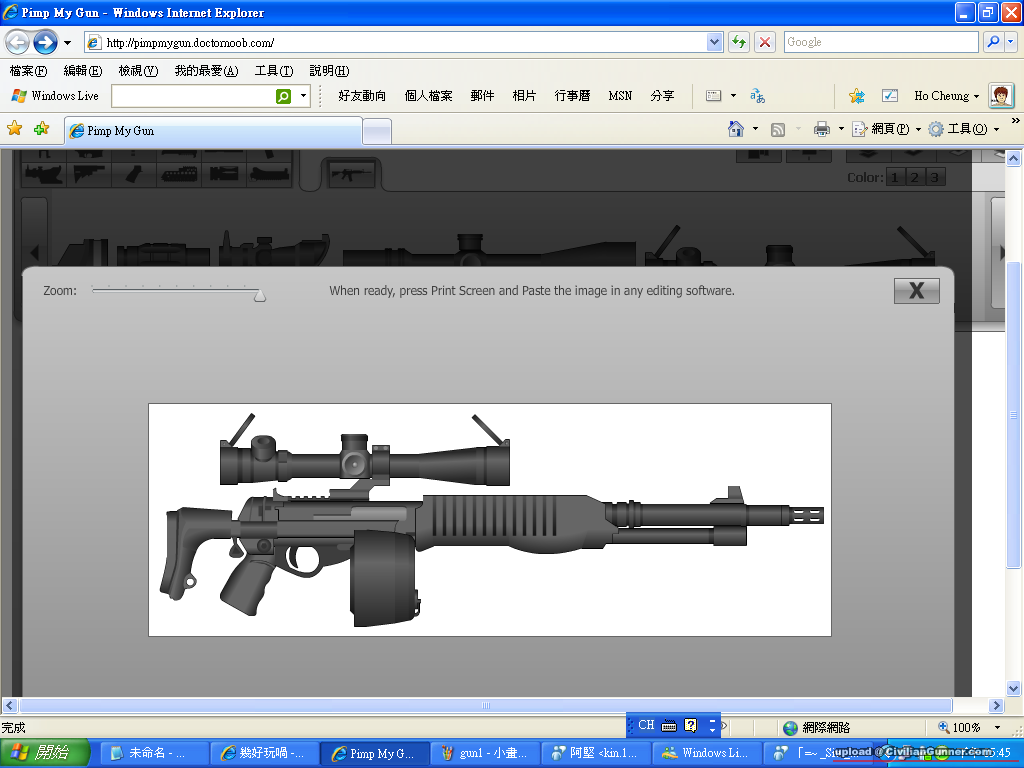Viewport: 1024px width, 768px height.
Task: Click the Home icon in command bar
Action: pyautogui.click(x=736, y=129)
